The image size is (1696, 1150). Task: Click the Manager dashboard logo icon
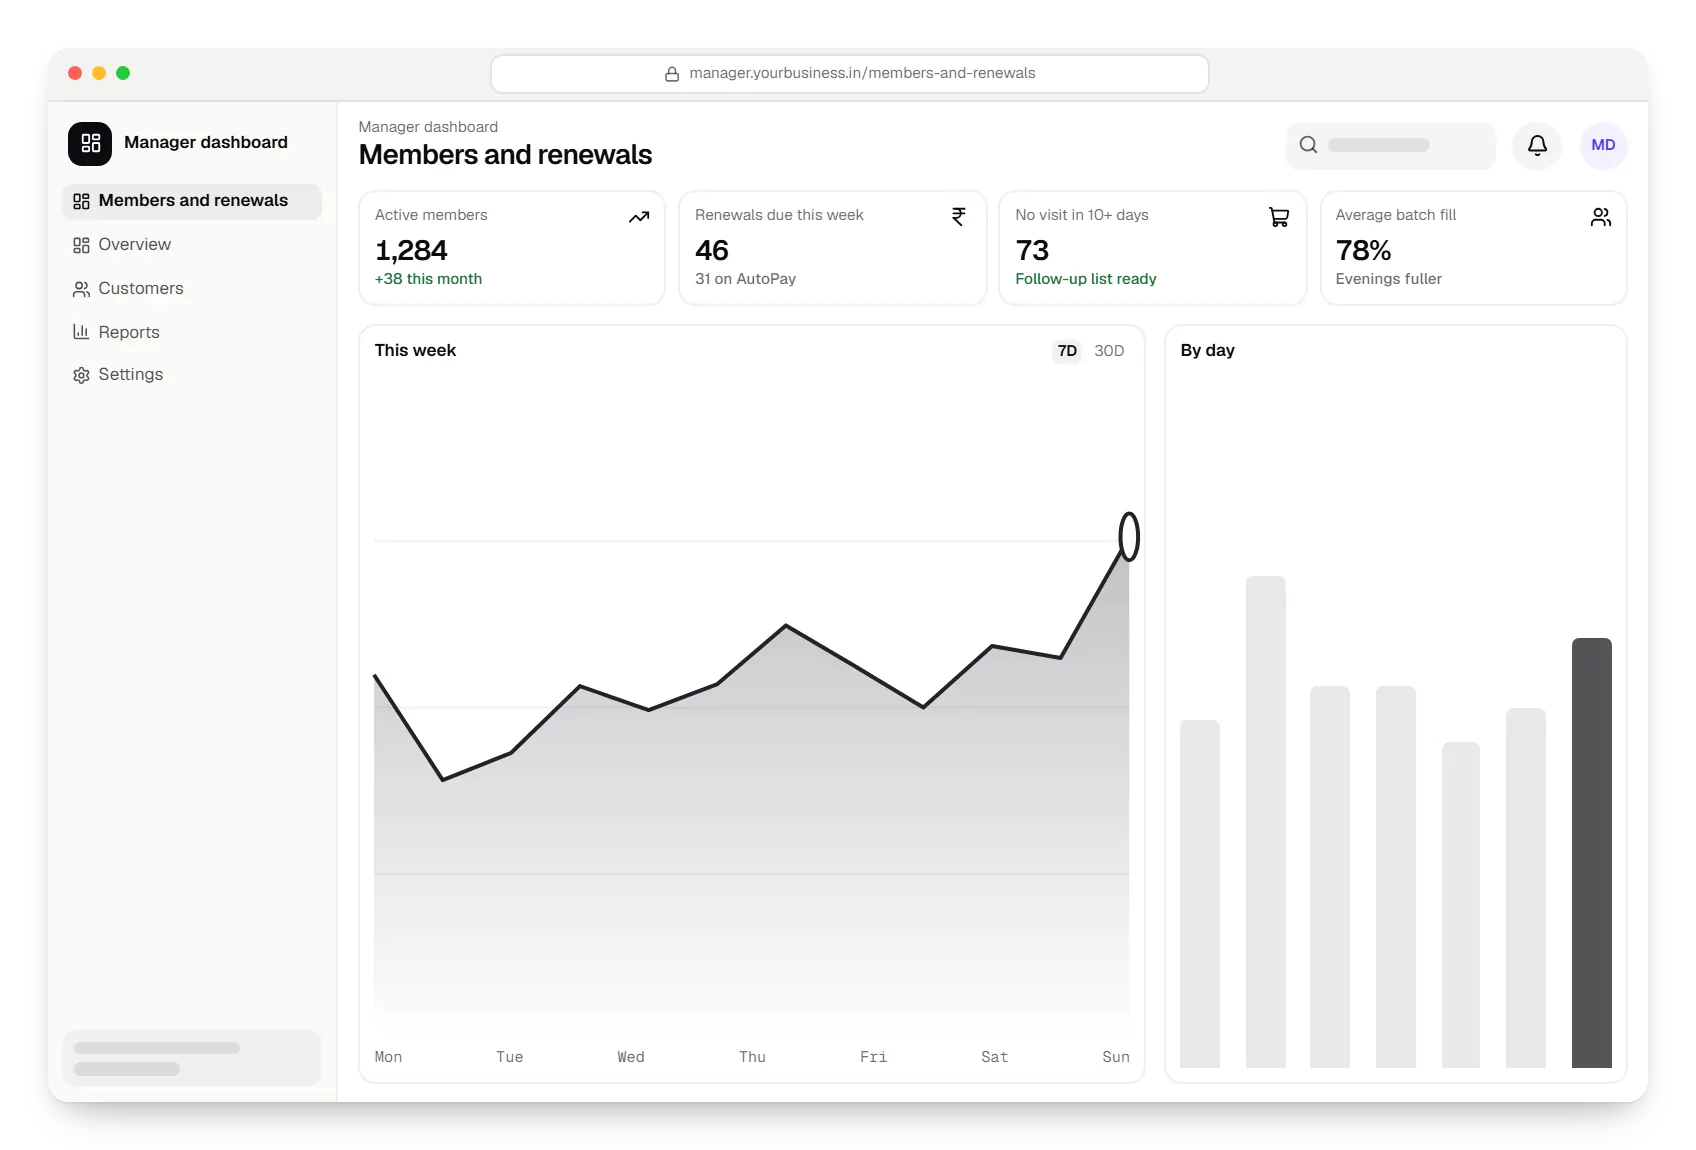tap(90, 143)
